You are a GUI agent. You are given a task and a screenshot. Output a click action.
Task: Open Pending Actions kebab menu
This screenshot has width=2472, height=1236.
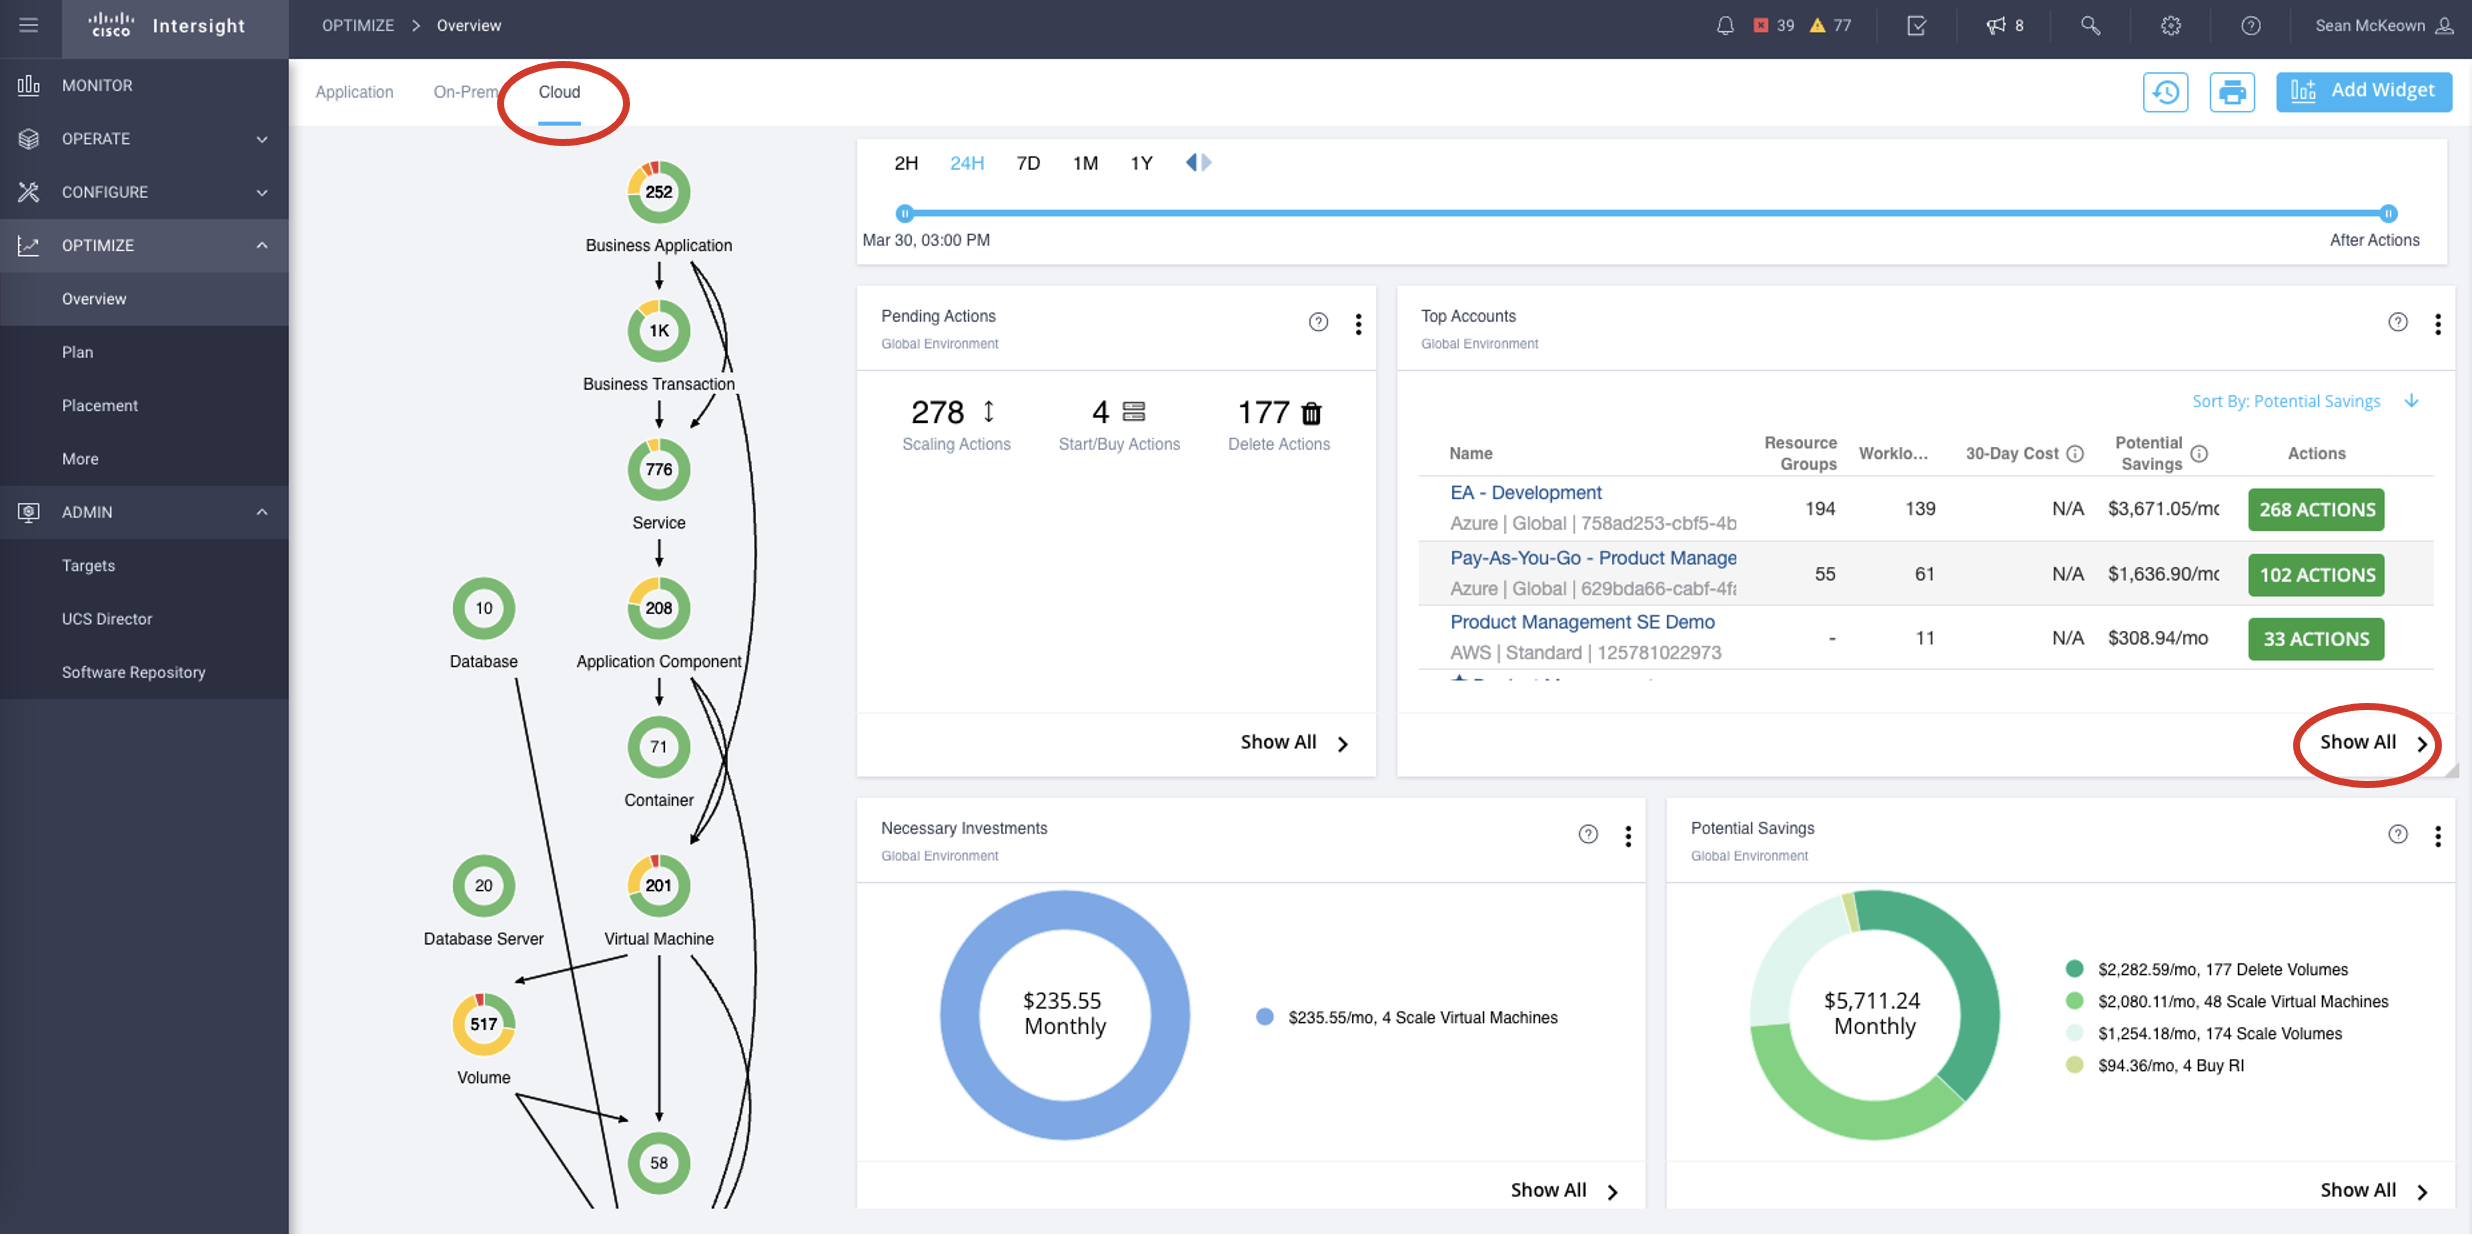click(1358, 324)
